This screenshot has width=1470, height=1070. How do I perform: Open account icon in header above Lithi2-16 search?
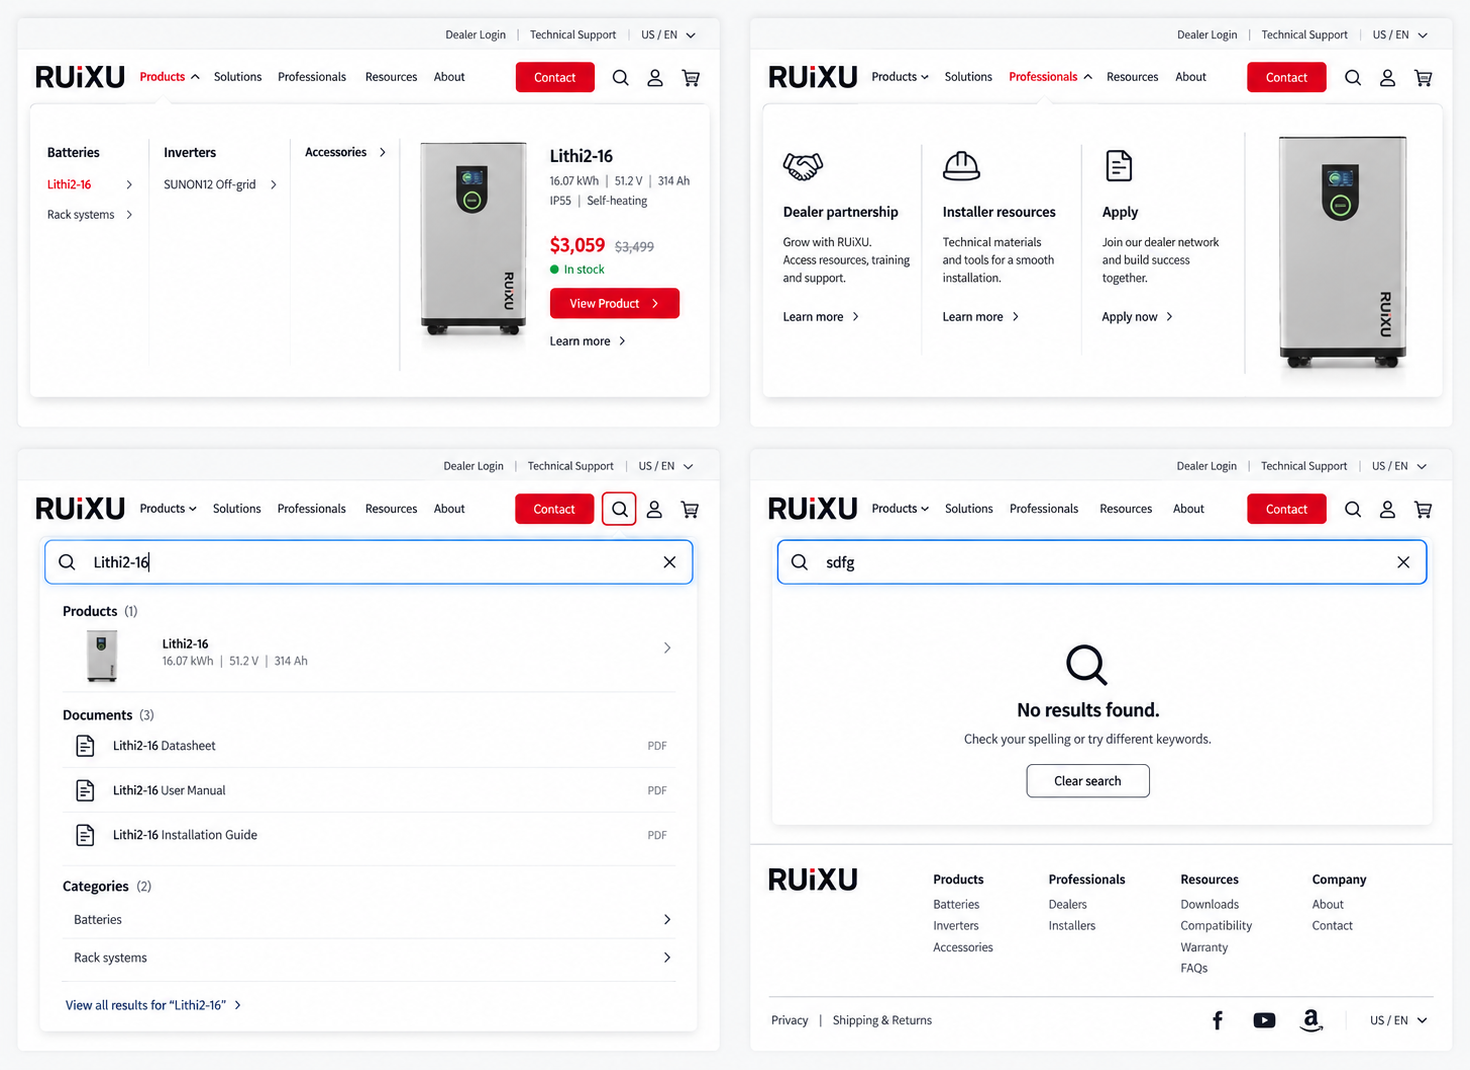click(654, 509)
